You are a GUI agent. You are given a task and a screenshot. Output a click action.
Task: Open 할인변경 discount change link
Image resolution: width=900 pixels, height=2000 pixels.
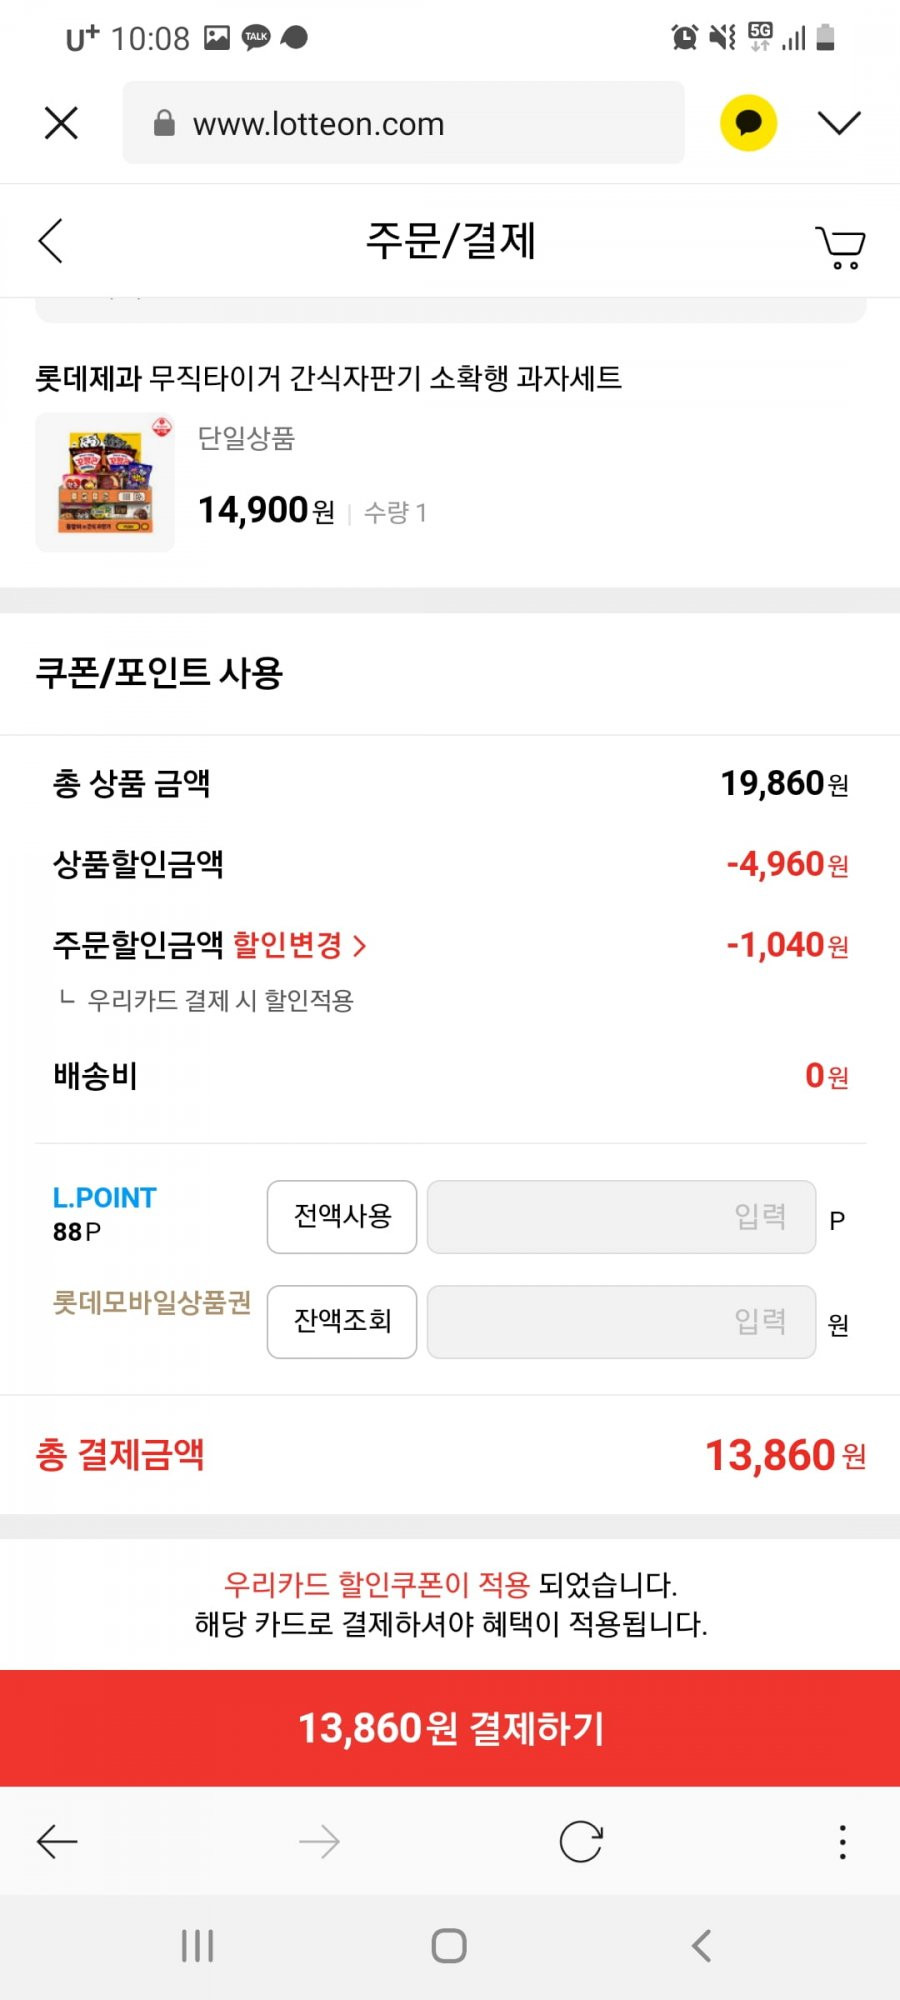pos(299,945)
